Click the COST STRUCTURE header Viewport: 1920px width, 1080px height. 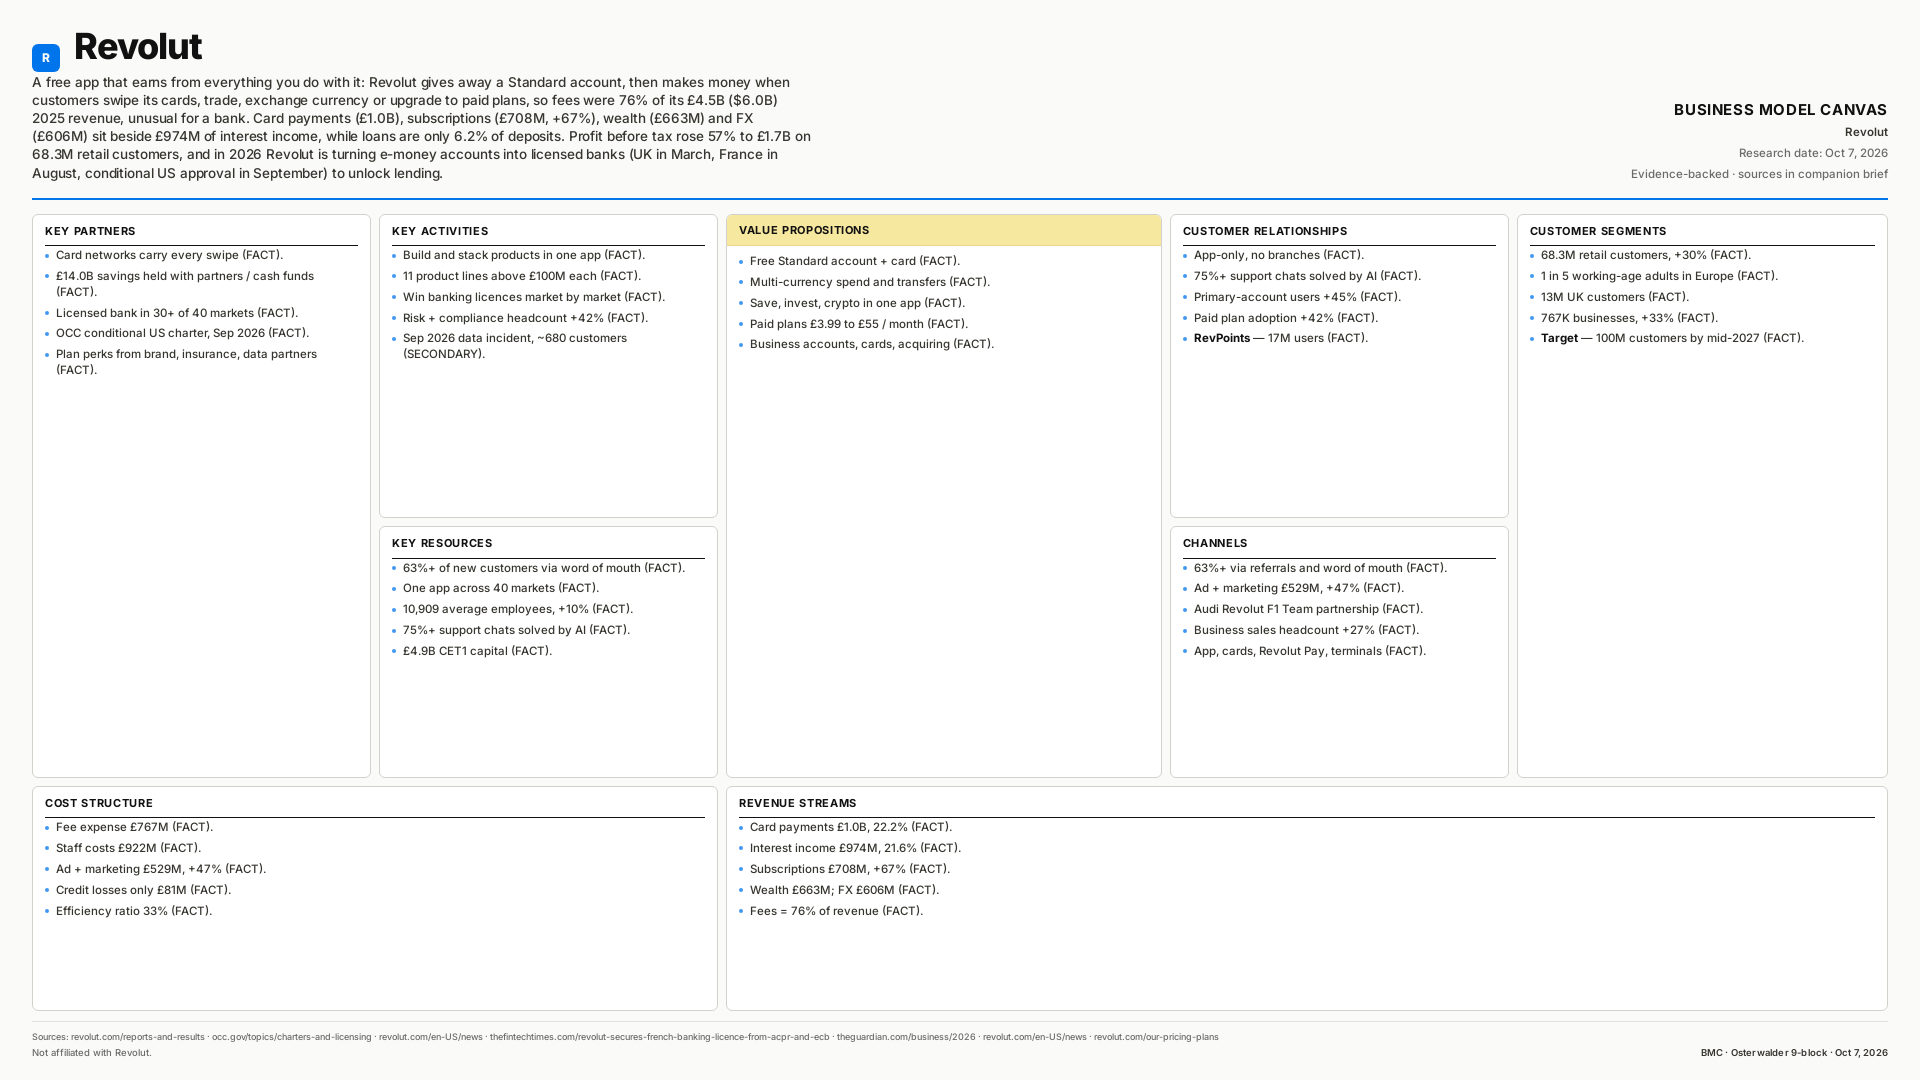click(99, 803)
